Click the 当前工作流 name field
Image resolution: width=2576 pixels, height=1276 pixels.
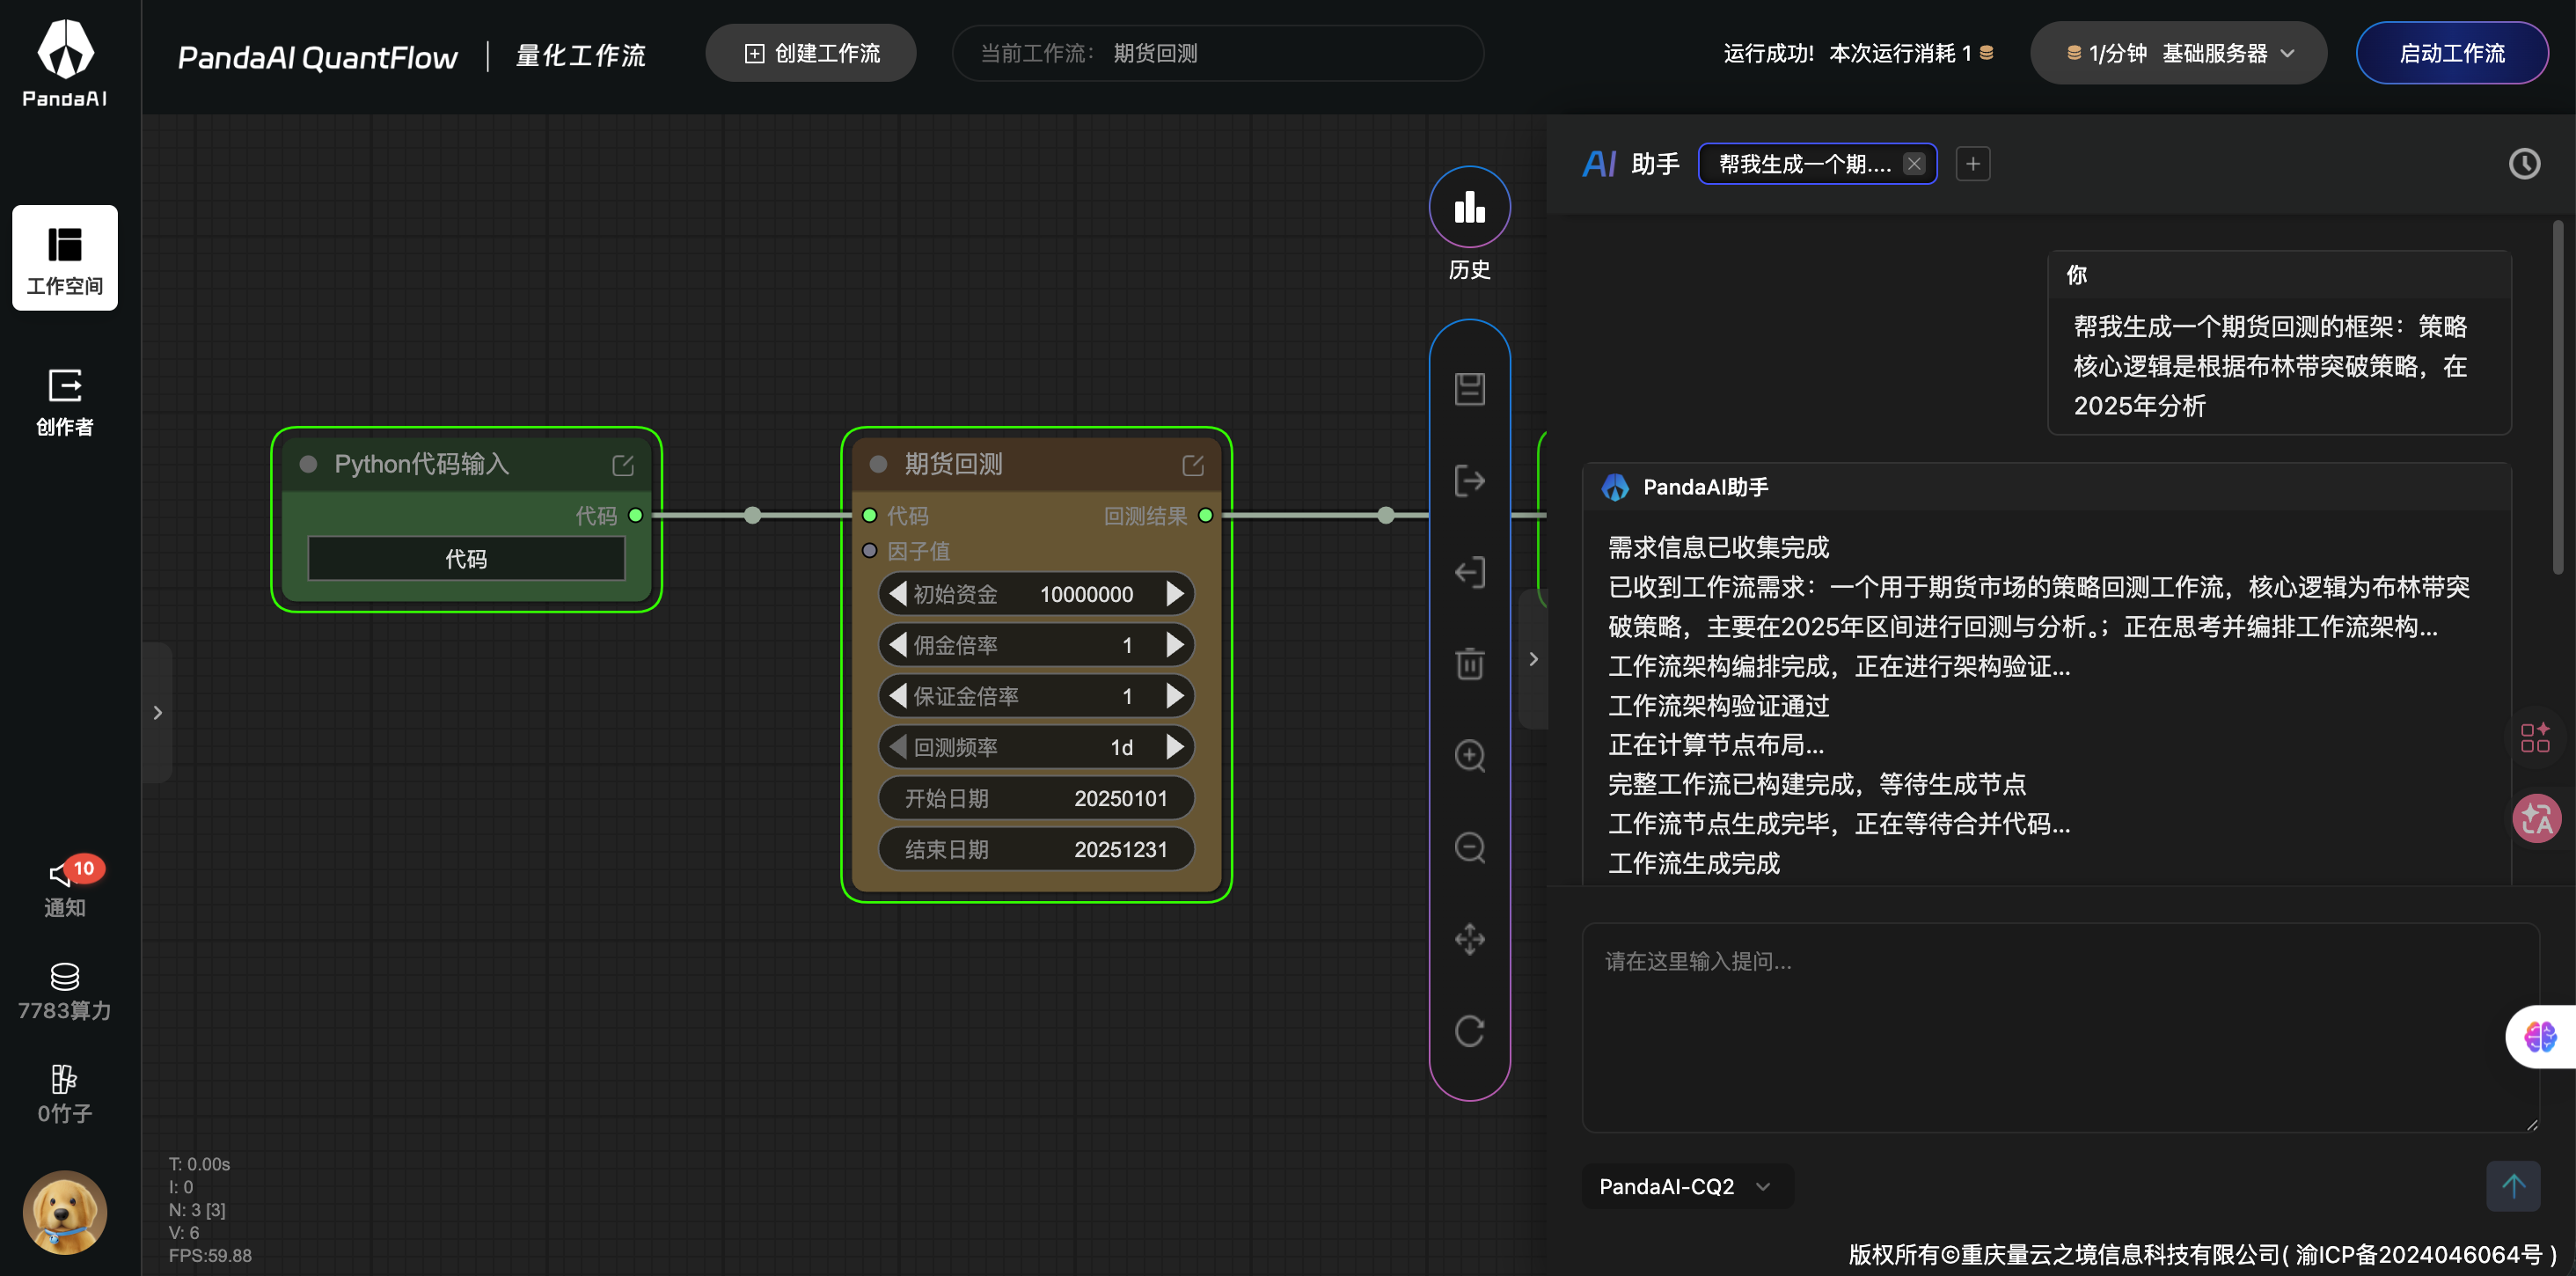(1218, 53)
